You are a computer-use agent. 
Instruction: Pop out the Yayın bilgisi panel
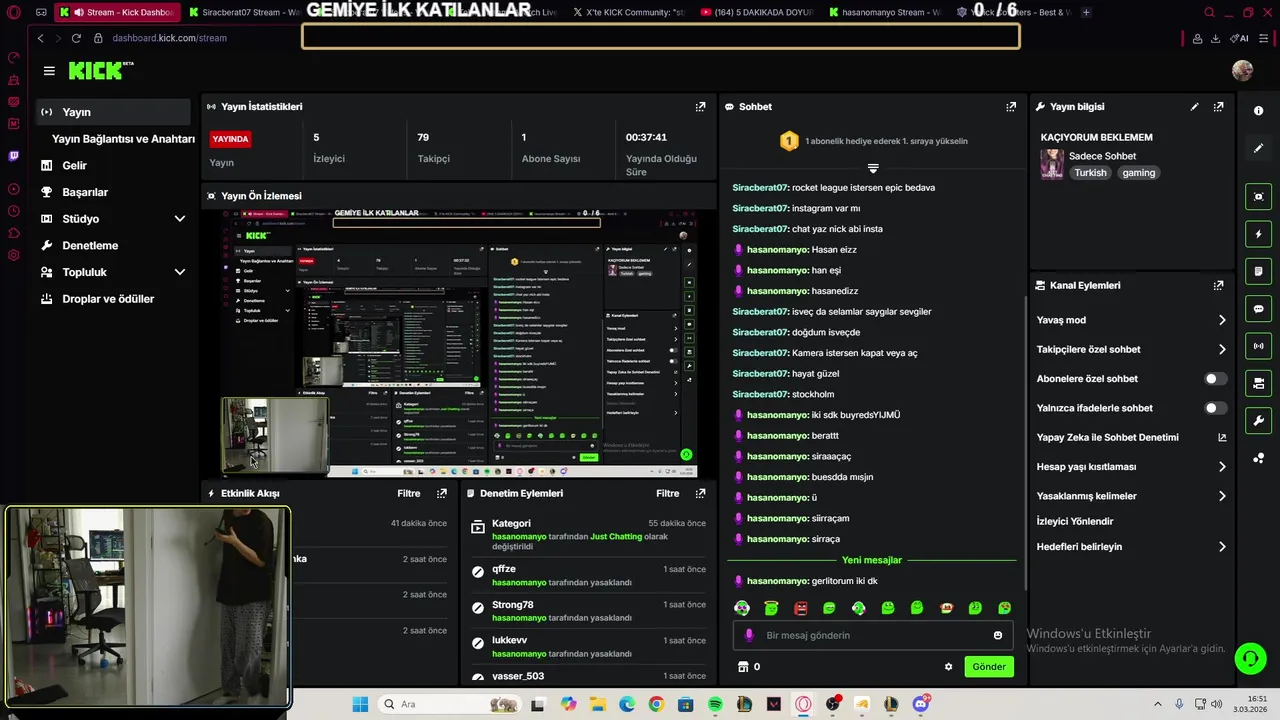[1218, 106]
